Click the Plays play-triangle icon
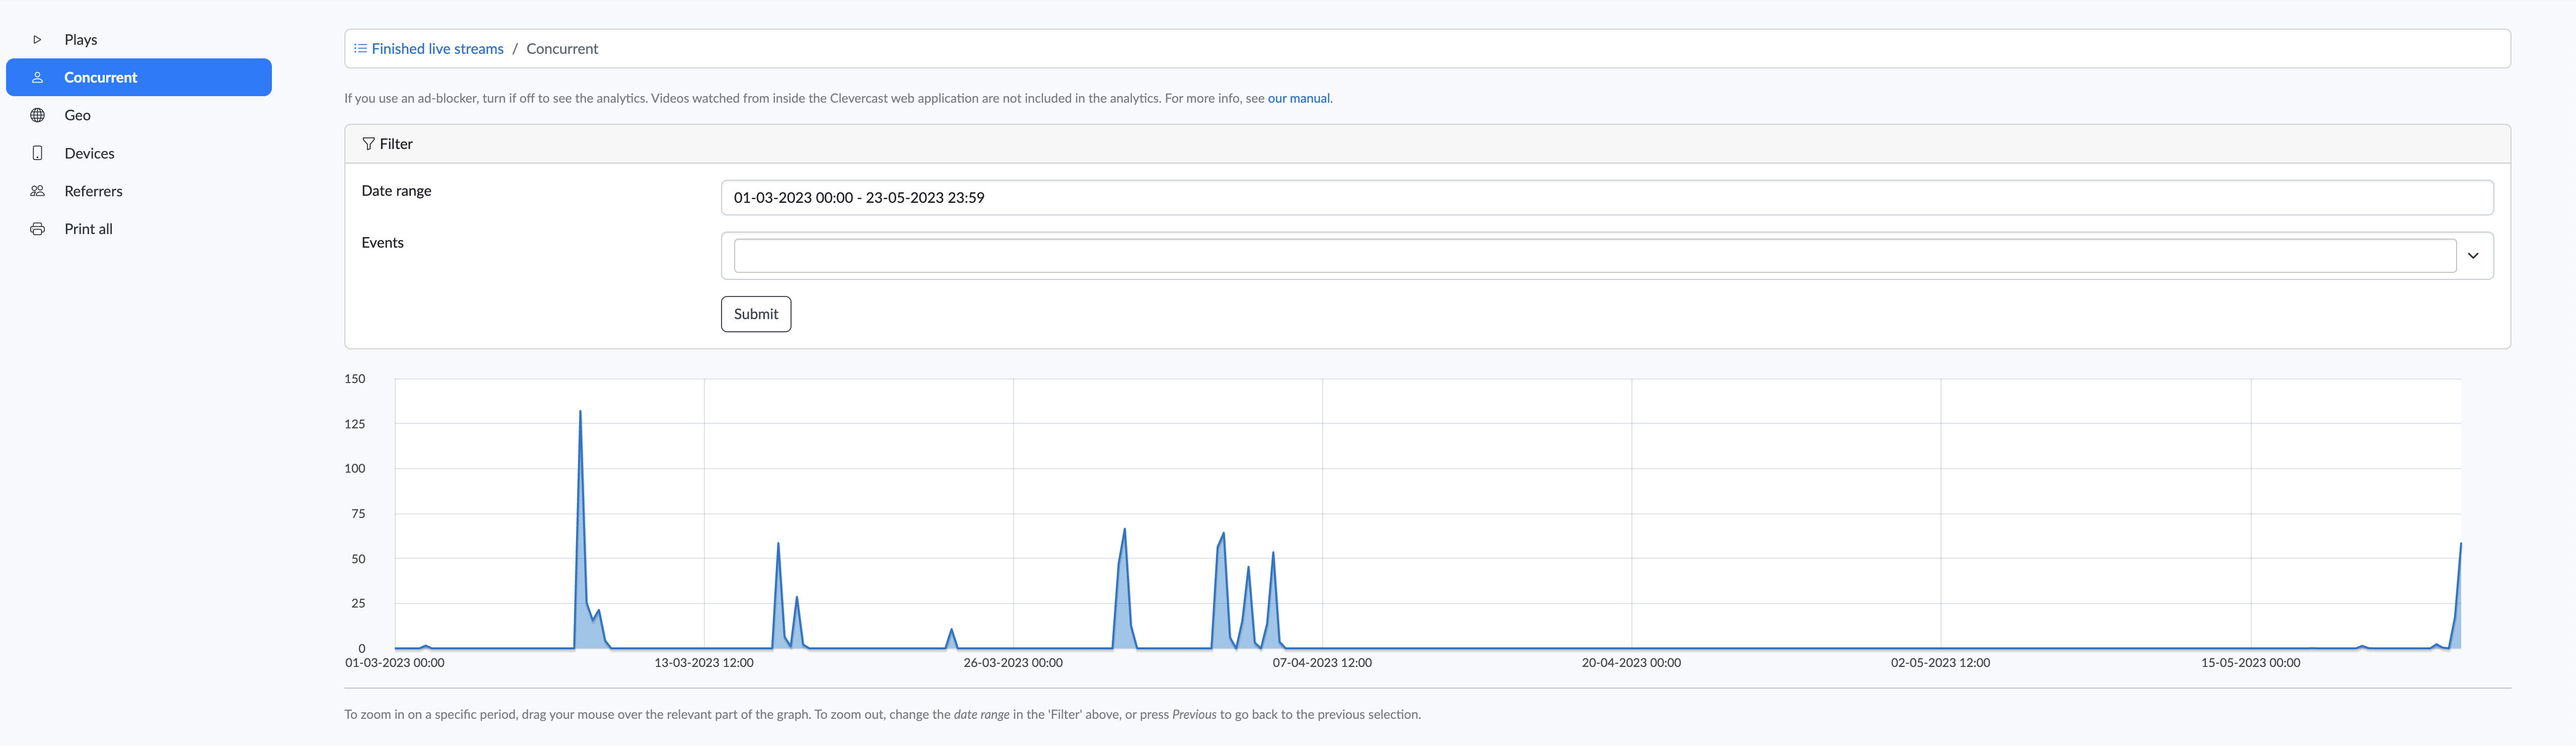 (37, 40)
